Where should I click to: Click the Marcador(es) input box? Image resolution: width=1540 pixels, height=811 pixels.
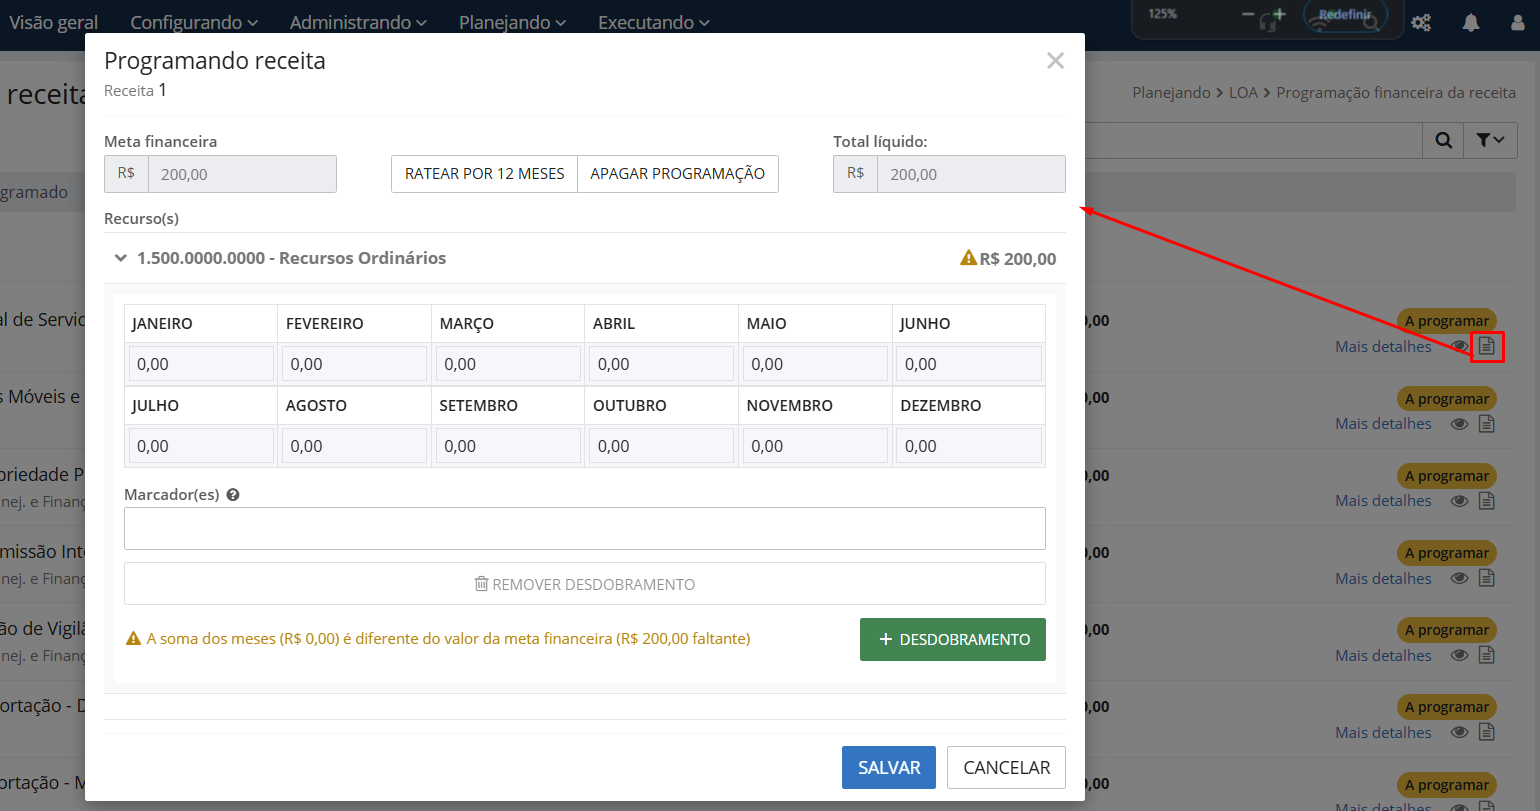coord(585,528)
